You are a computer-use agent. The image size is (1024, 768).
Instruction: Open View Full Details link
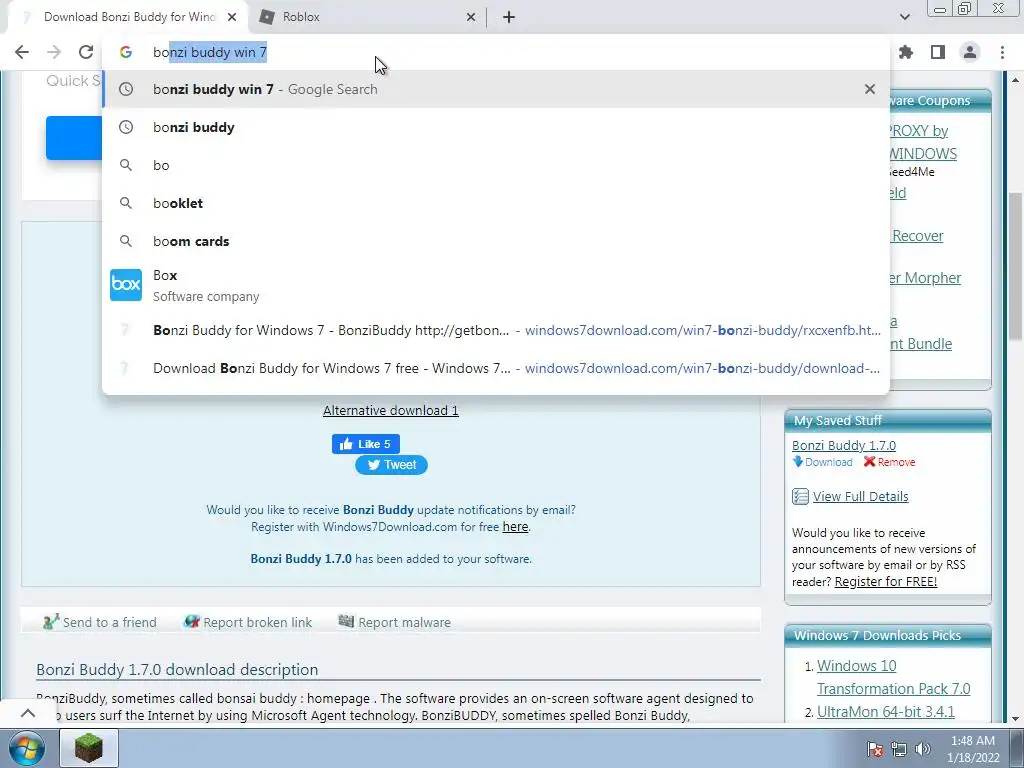pyautogui.click(x=860, y=496)
